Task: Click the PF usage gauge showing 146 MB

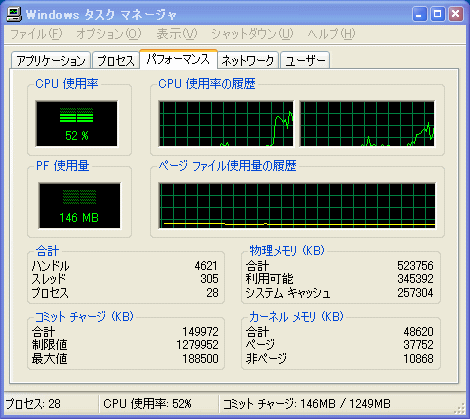Action: tap(79, 206)
